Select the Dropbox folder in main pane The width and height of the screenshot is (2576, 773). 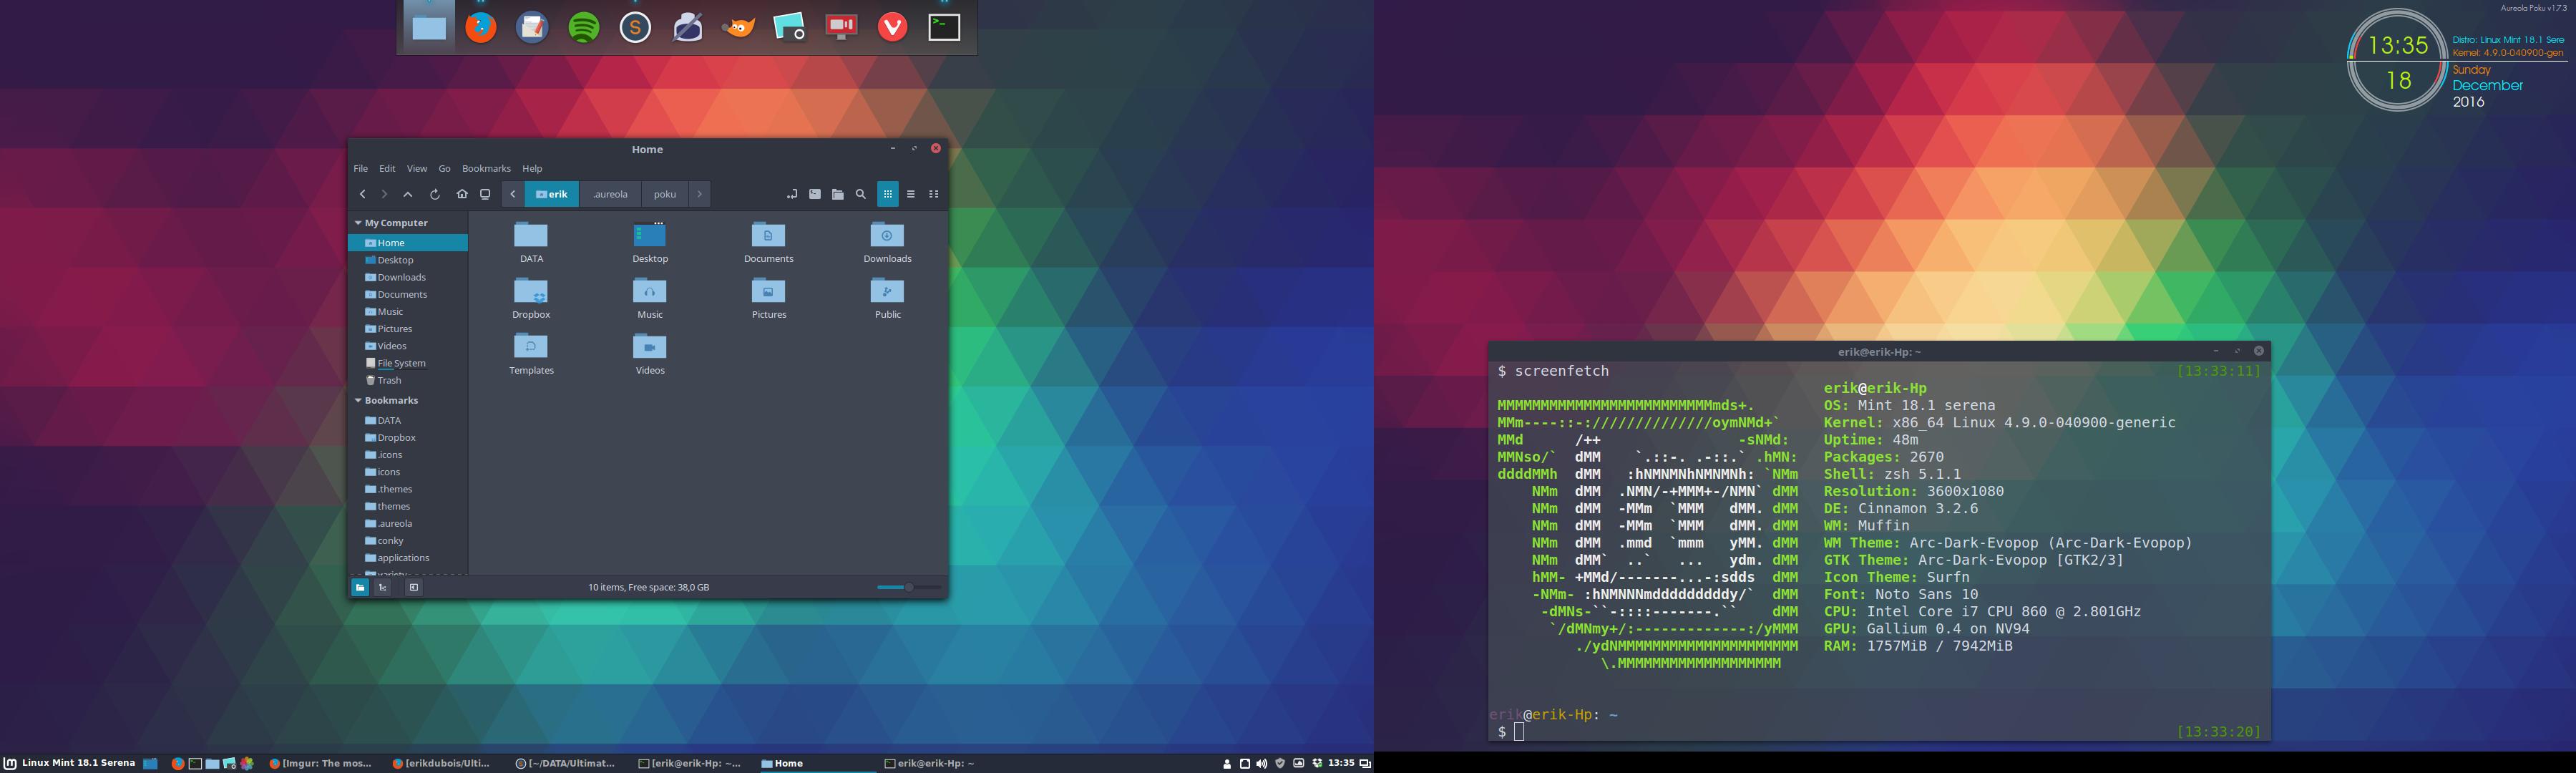pos(531,298)
